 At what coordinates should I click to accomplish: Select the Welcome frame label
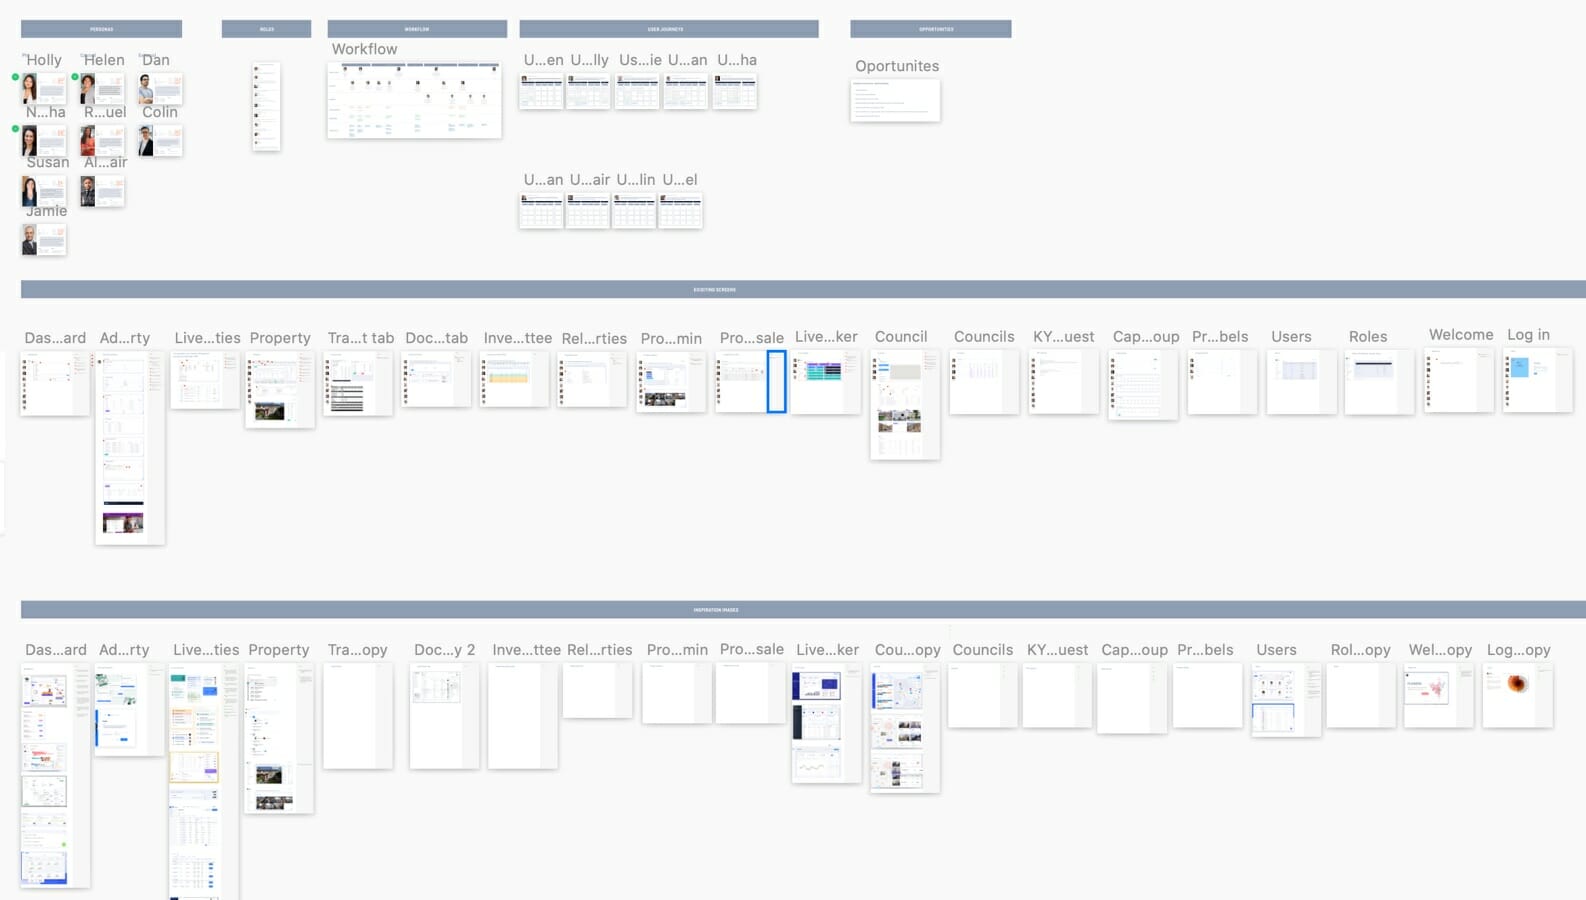pos(1461,335)
